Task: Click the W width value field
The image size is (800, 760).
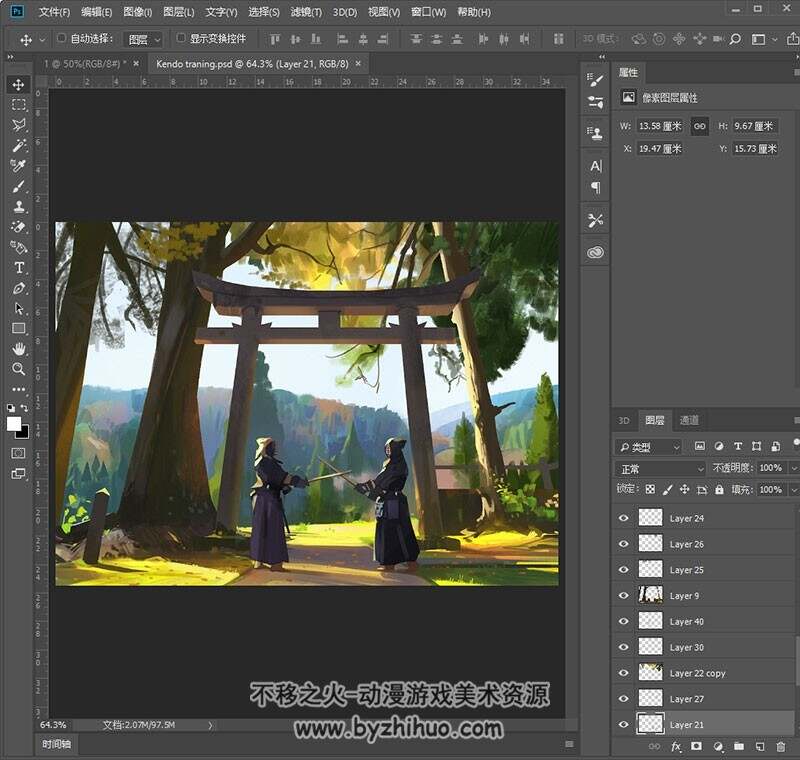Action: click(x=660, y=126)
